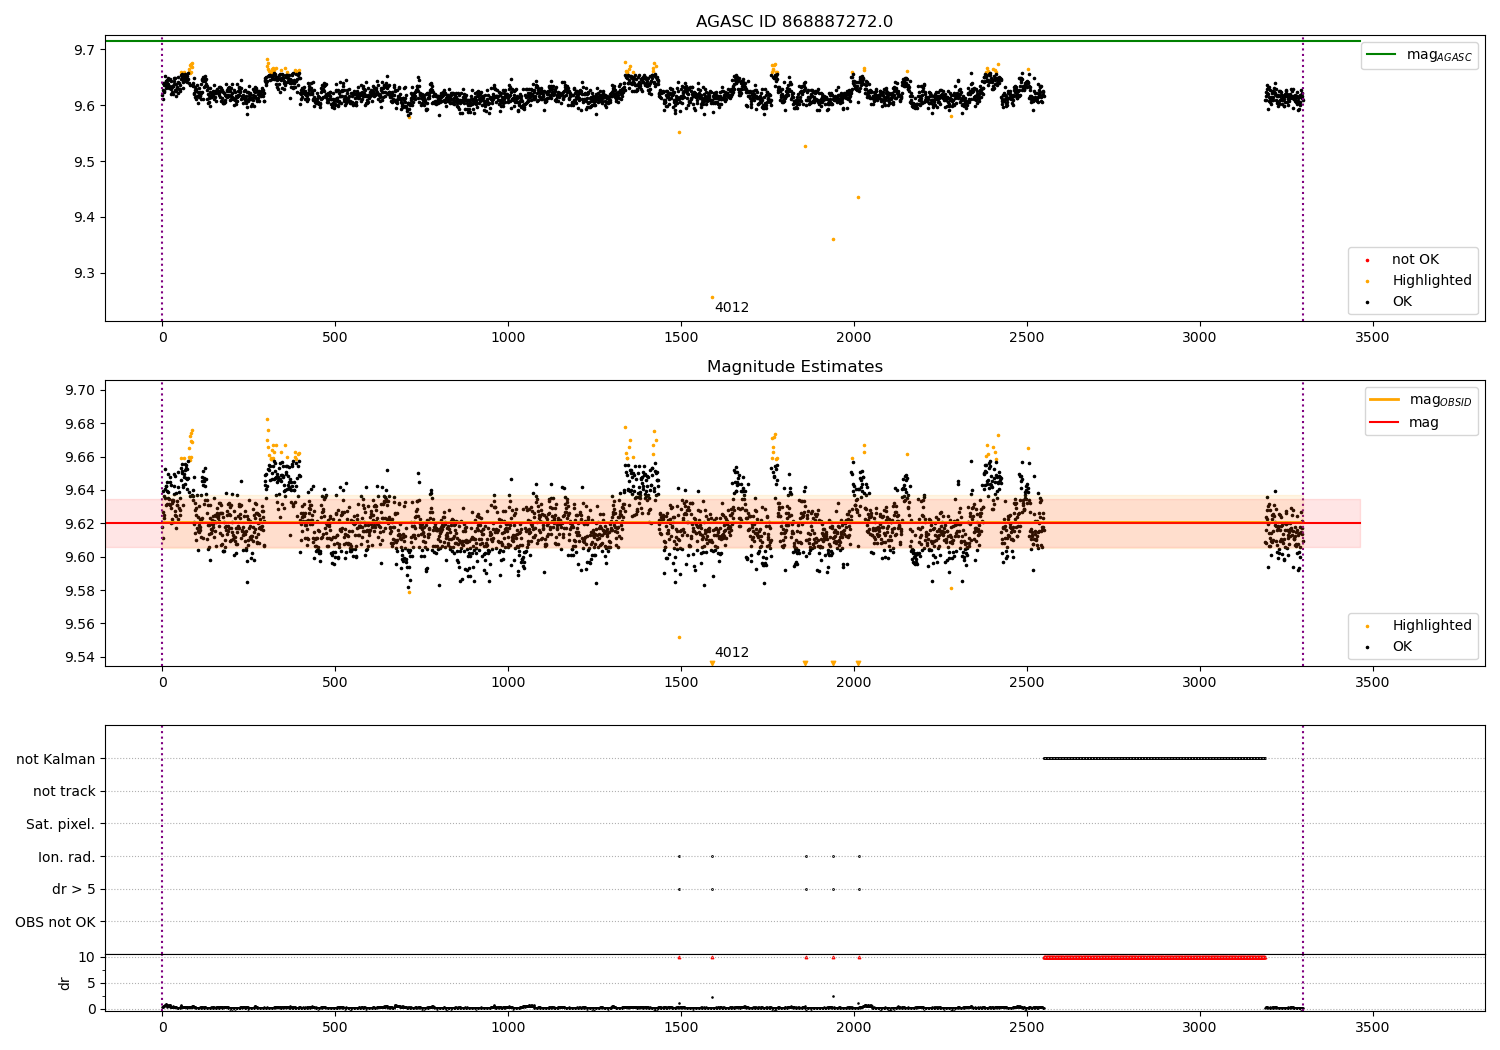
Task: Click the 9.62 y-tick in Magnitude Estimates
Action: tap(80, 524)
